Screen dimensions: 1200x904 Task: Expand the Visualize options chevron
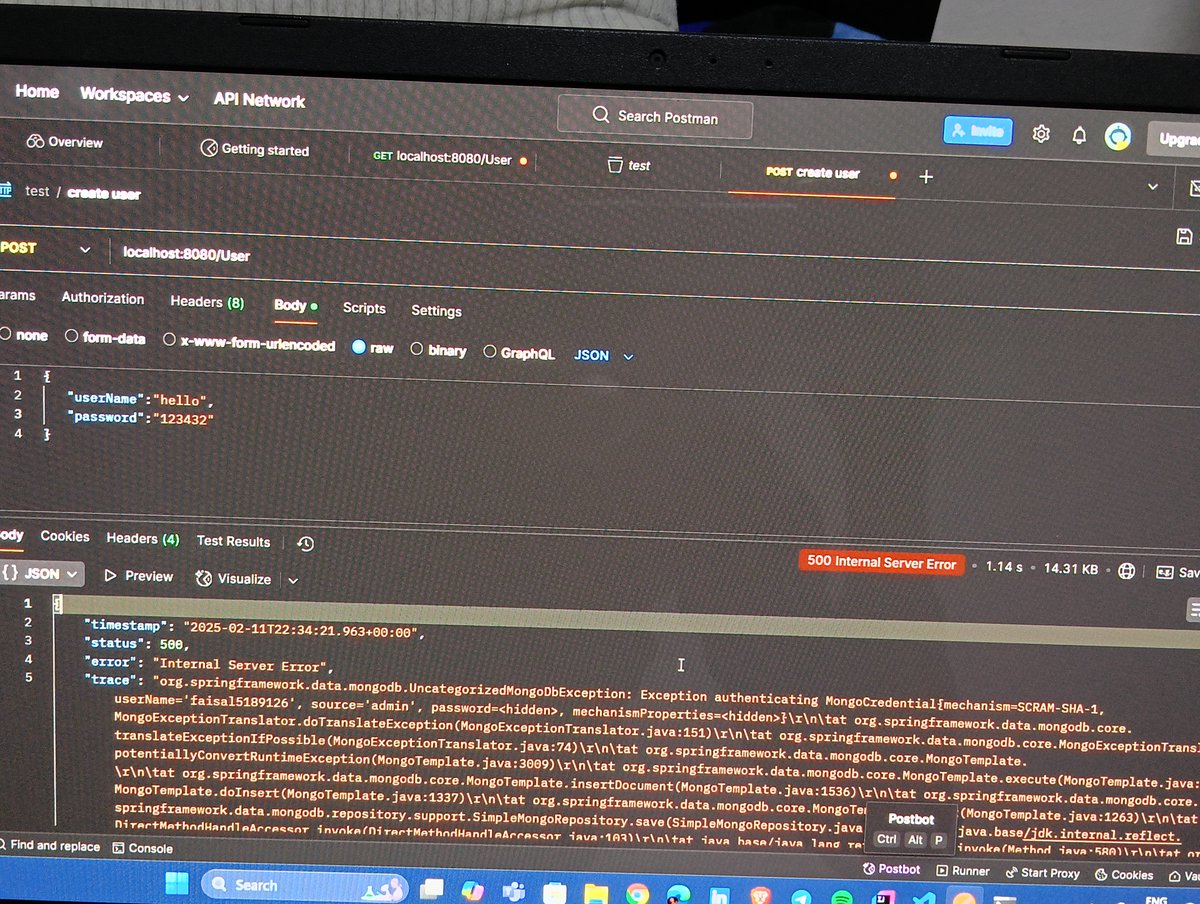[x=293, y=580]
